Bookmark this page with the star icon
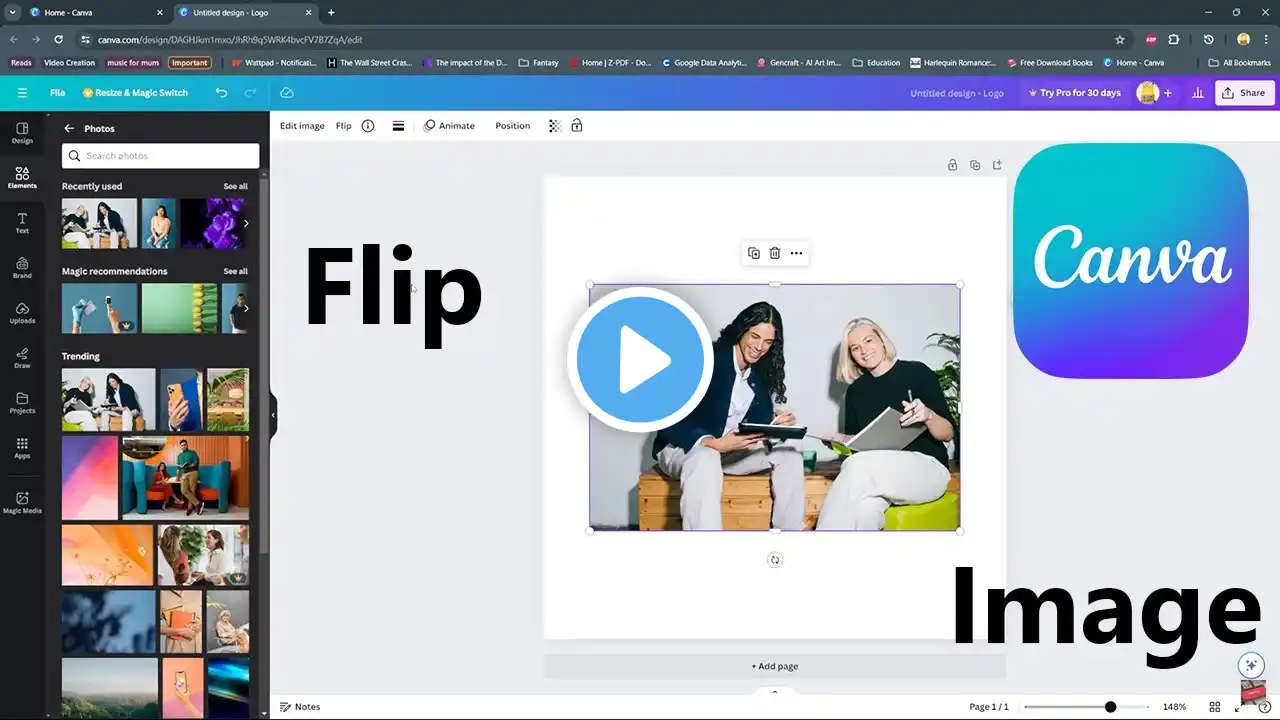This screenshot has width=1280, height=720. pos(1120,39)
